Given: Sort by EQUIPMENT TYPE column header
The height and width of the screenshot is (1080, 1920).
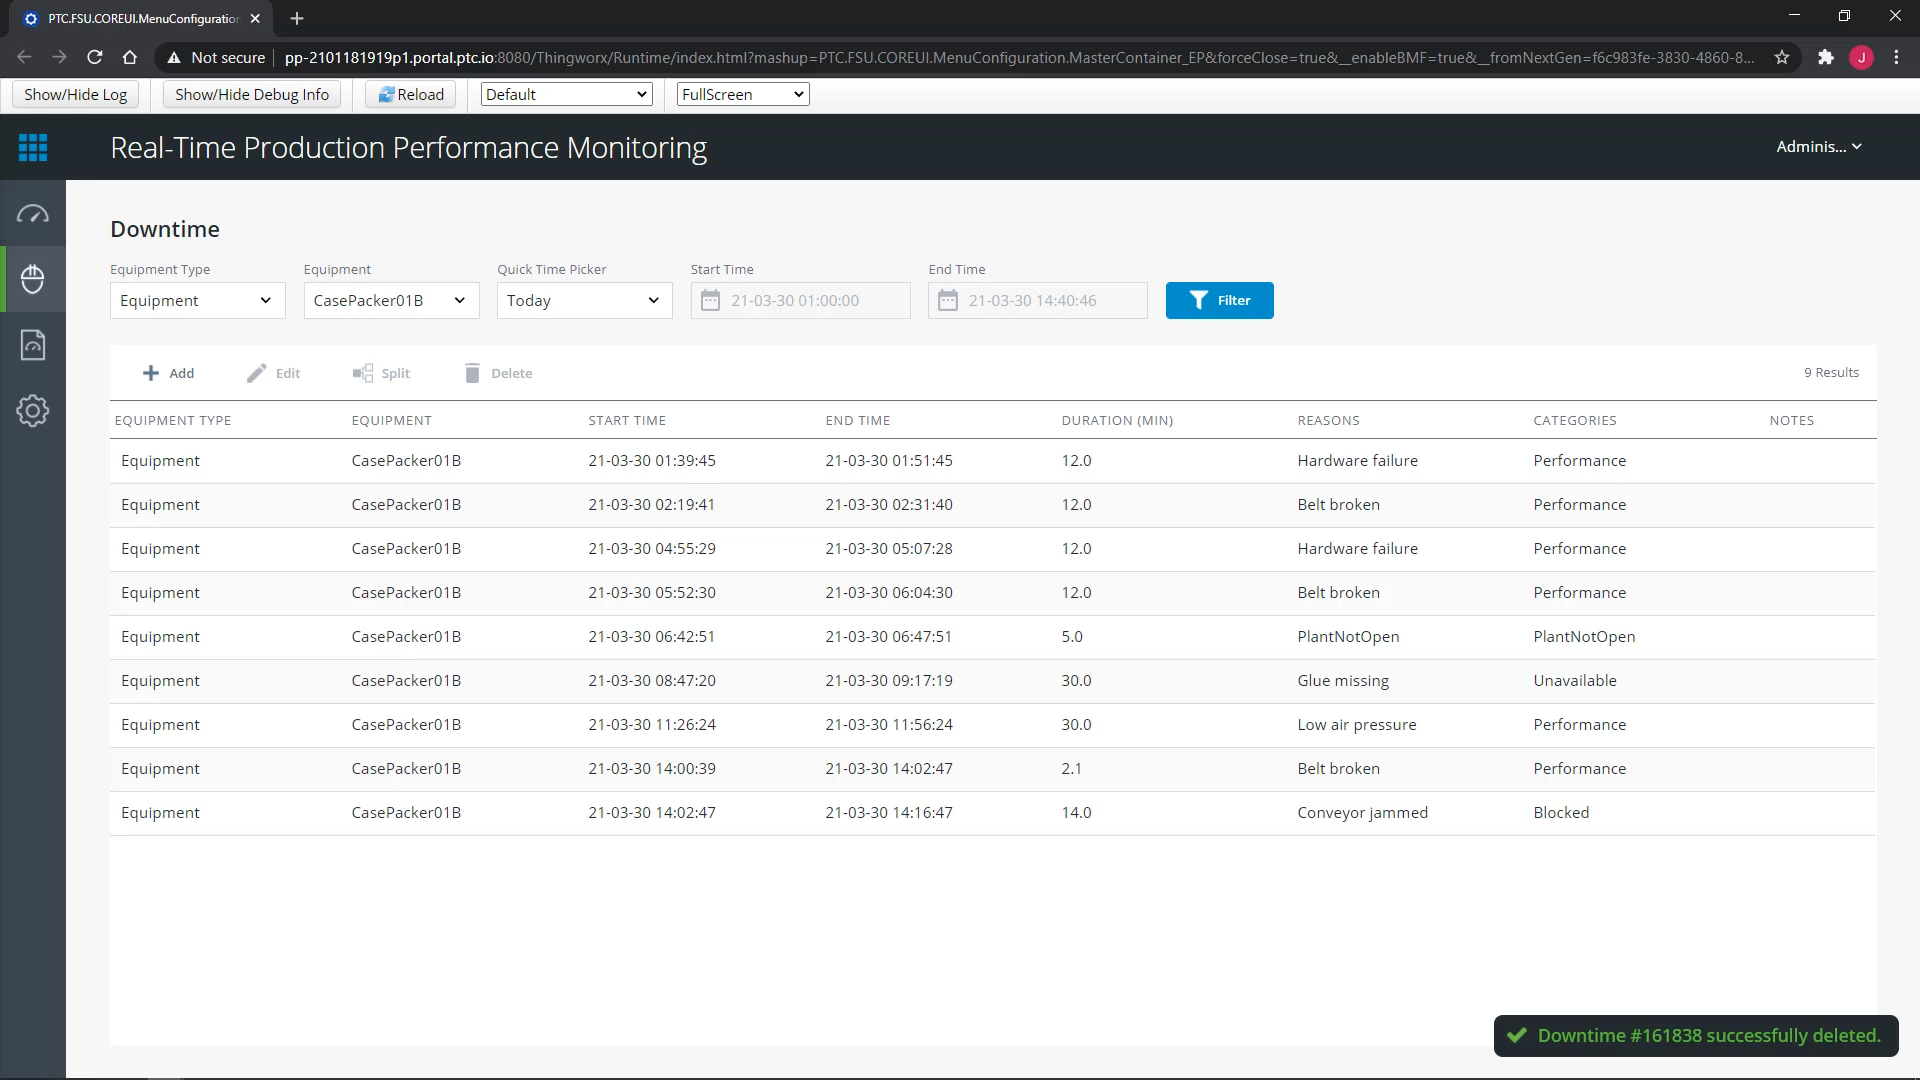Looking at the screenshot, I should coord(173,421).
